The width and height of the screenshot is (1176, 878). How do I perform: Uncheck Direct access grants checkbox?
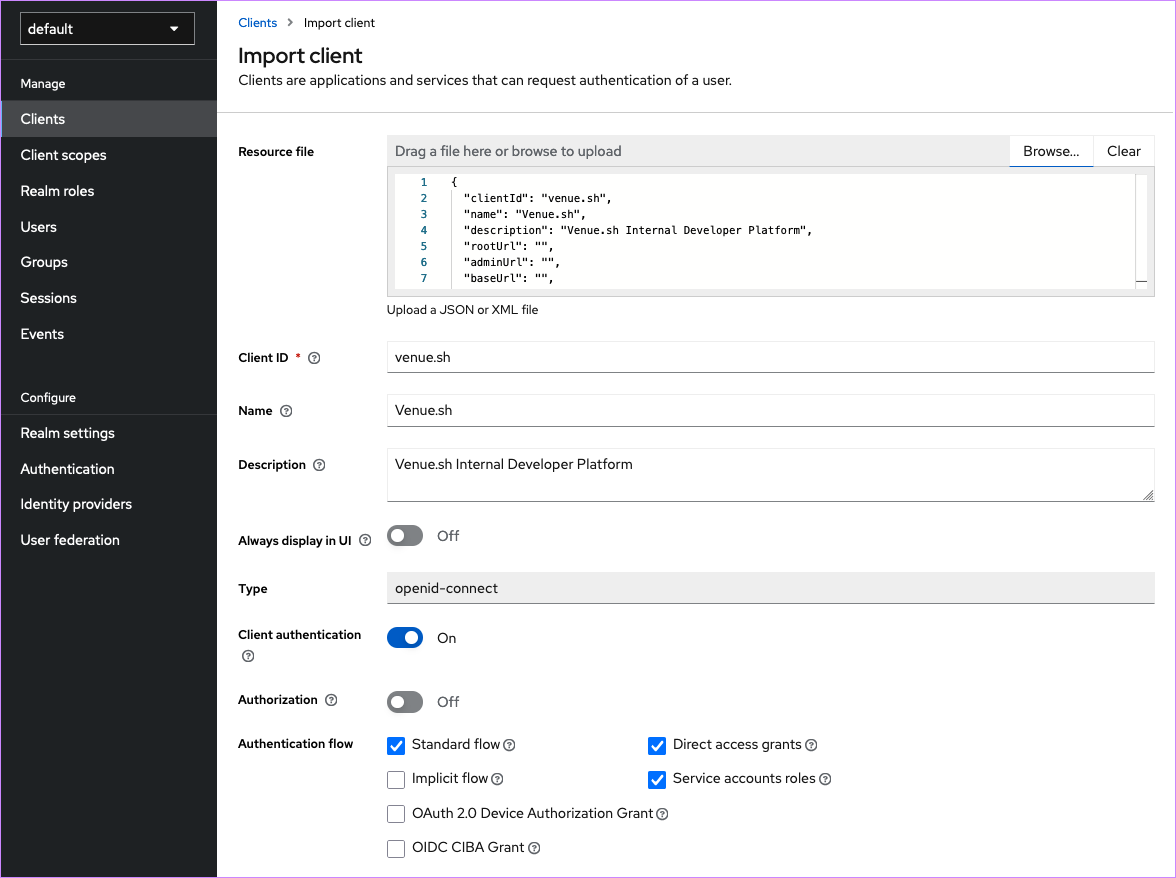(657, 745)
